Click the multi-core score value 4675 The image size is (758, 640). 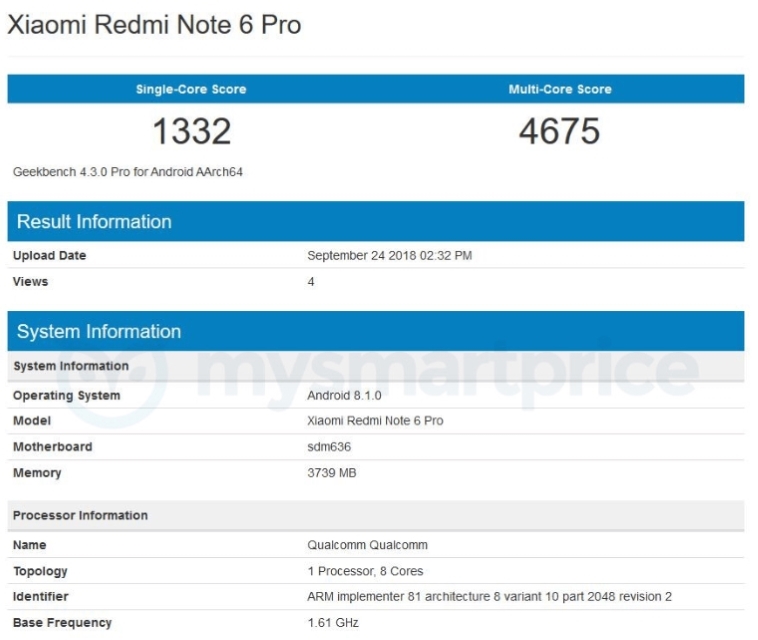(559, 131)
